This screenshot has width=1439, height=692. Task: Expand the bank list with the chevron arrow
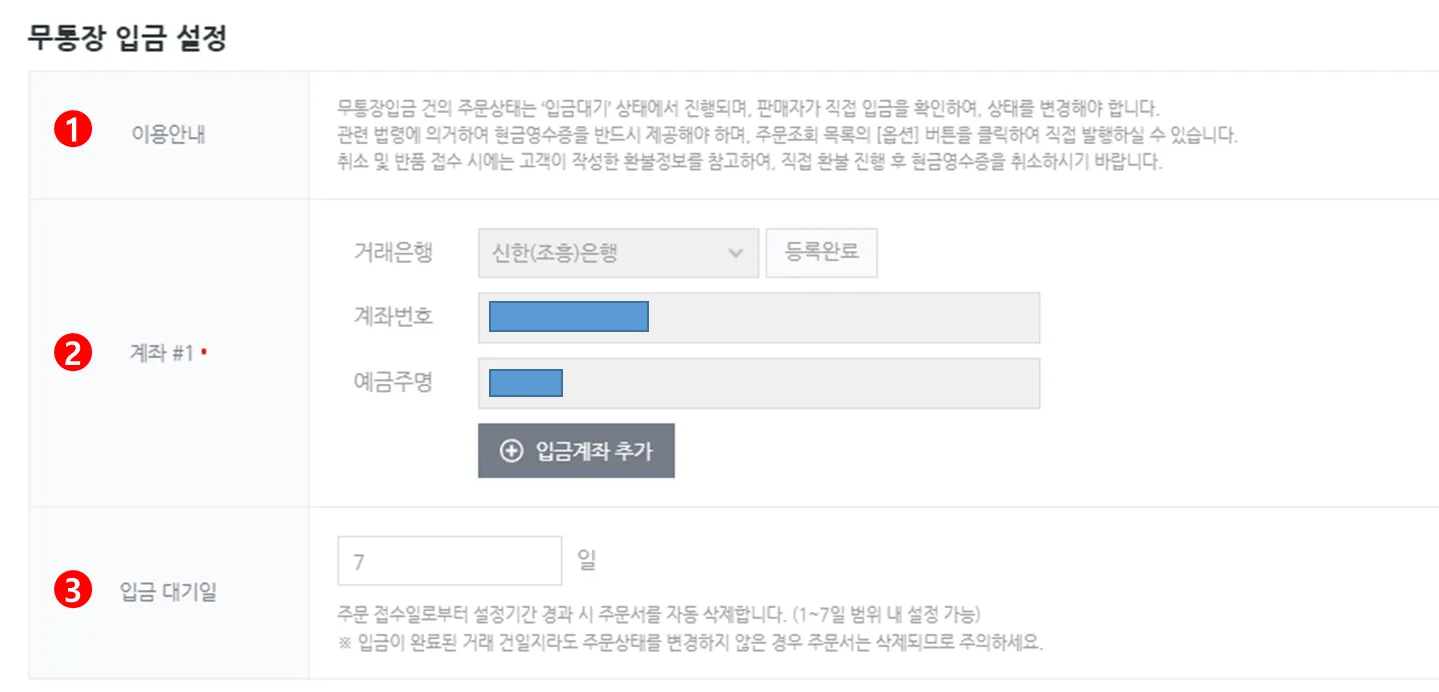point(737,253)
